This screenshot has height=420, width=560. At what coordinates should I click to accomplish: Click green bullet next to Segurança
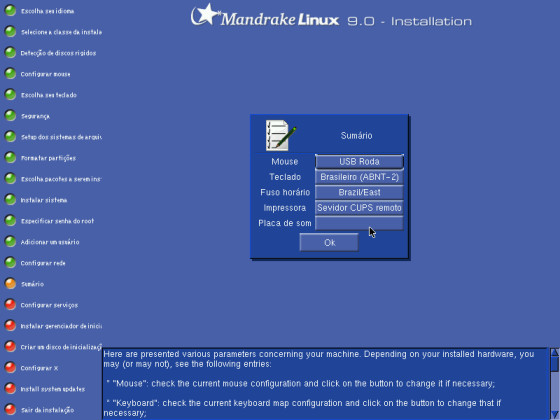click(10, 115)
